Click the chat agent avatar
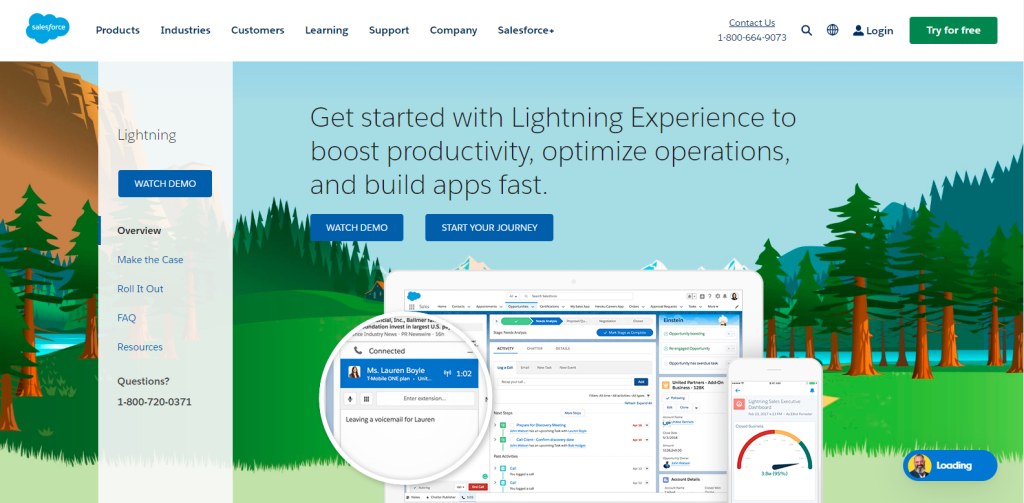 coord(920,466)
